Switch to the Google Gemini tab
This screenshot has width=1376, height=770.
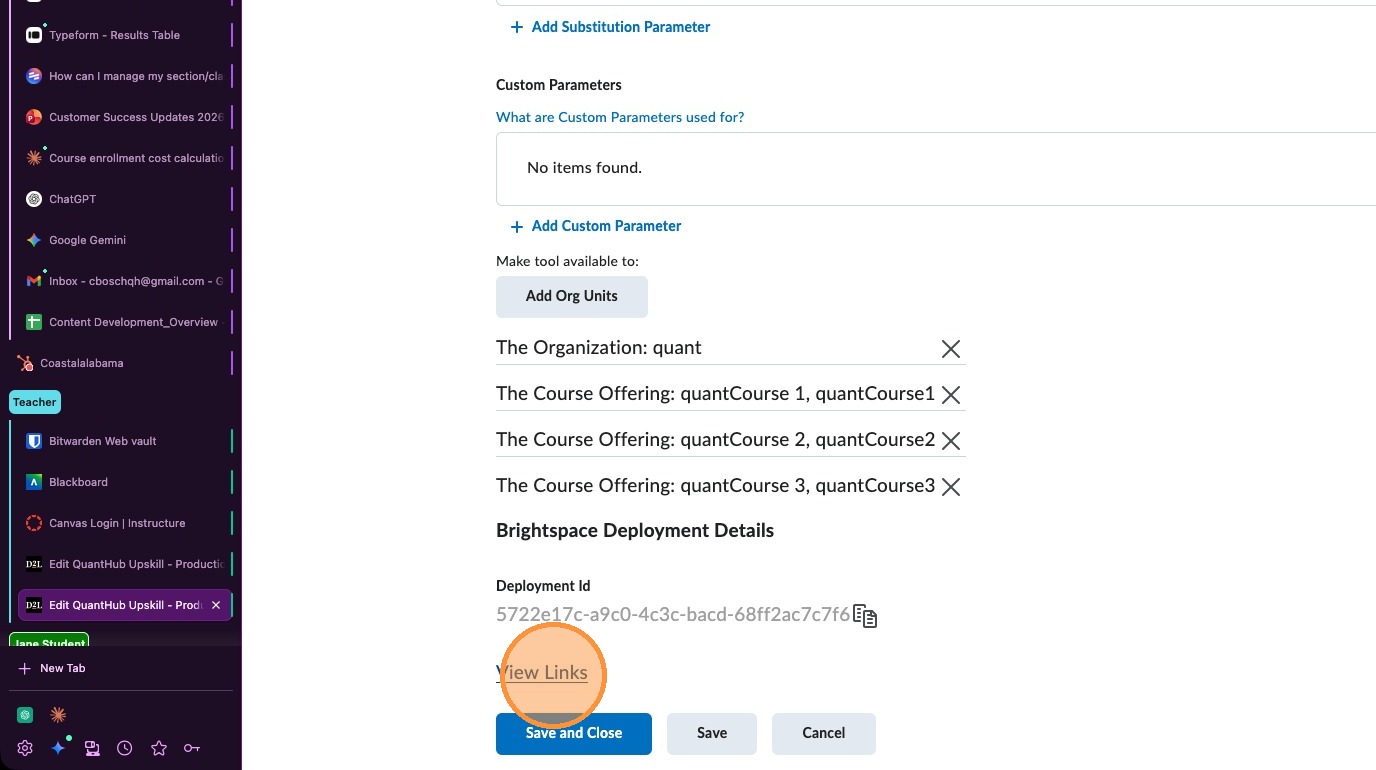(x=87, y=240)
